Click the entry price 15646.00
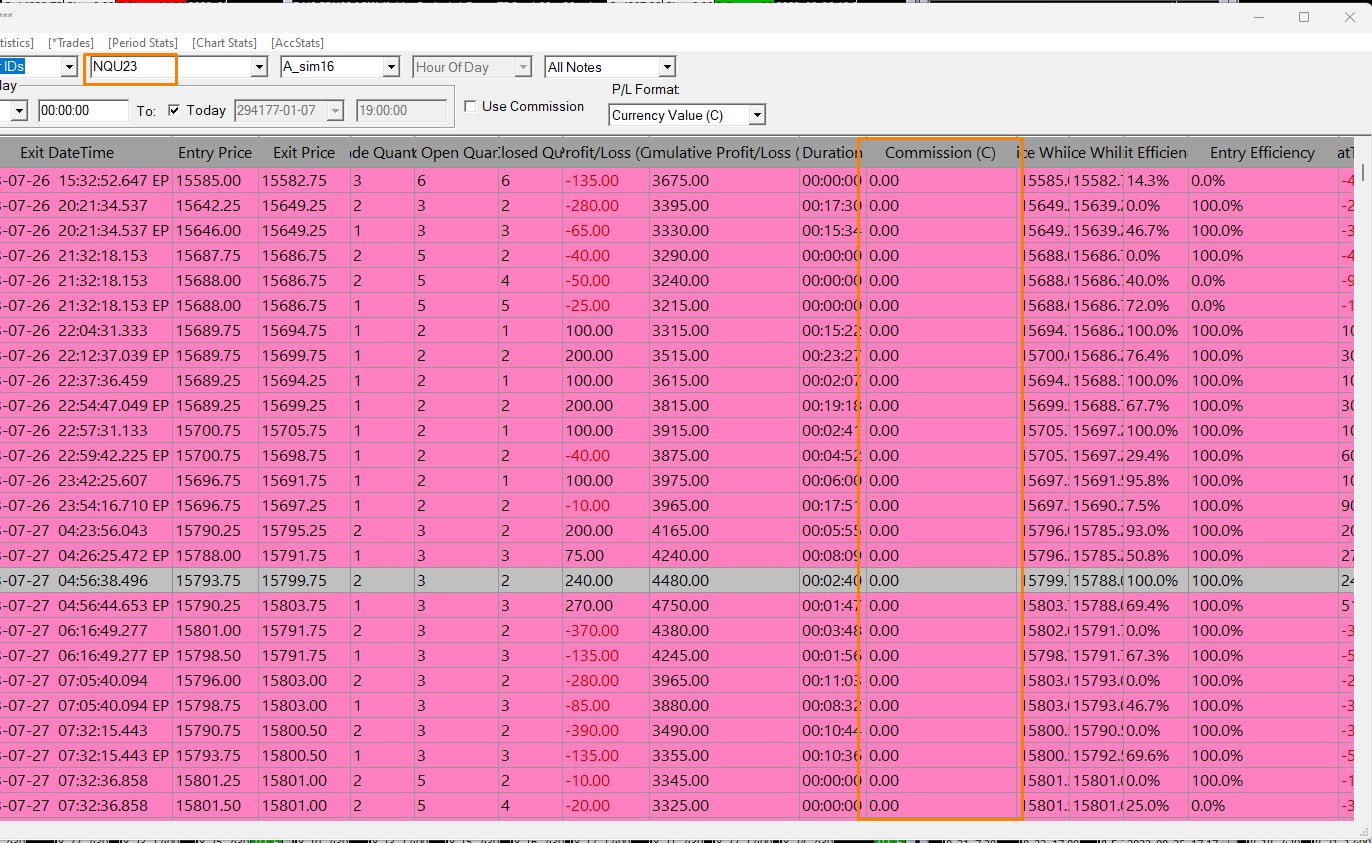The height and width of the screenshot is (843, 1372). 208,231
